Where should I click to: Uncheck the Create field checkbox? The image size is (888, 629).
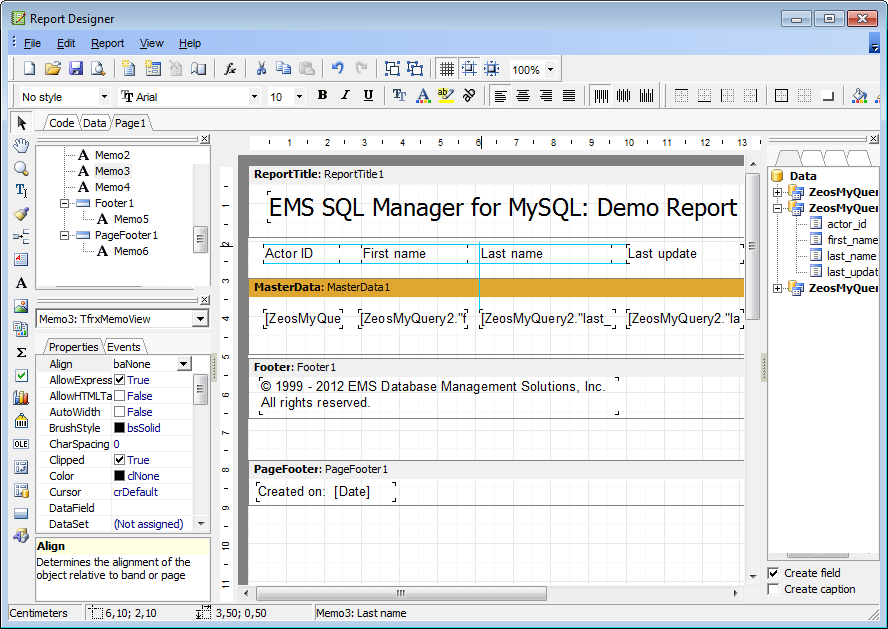click(773, 573)
